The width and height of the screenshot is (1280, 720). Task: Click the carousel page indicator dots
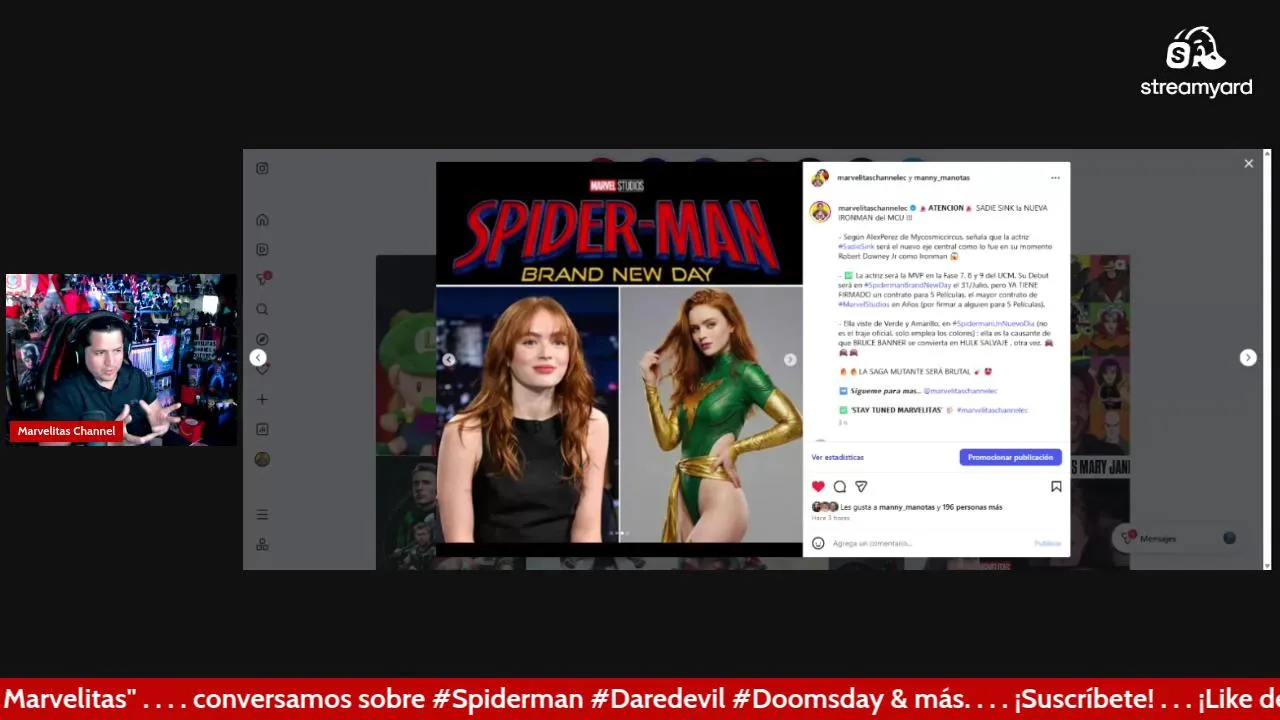coord(619,533)
